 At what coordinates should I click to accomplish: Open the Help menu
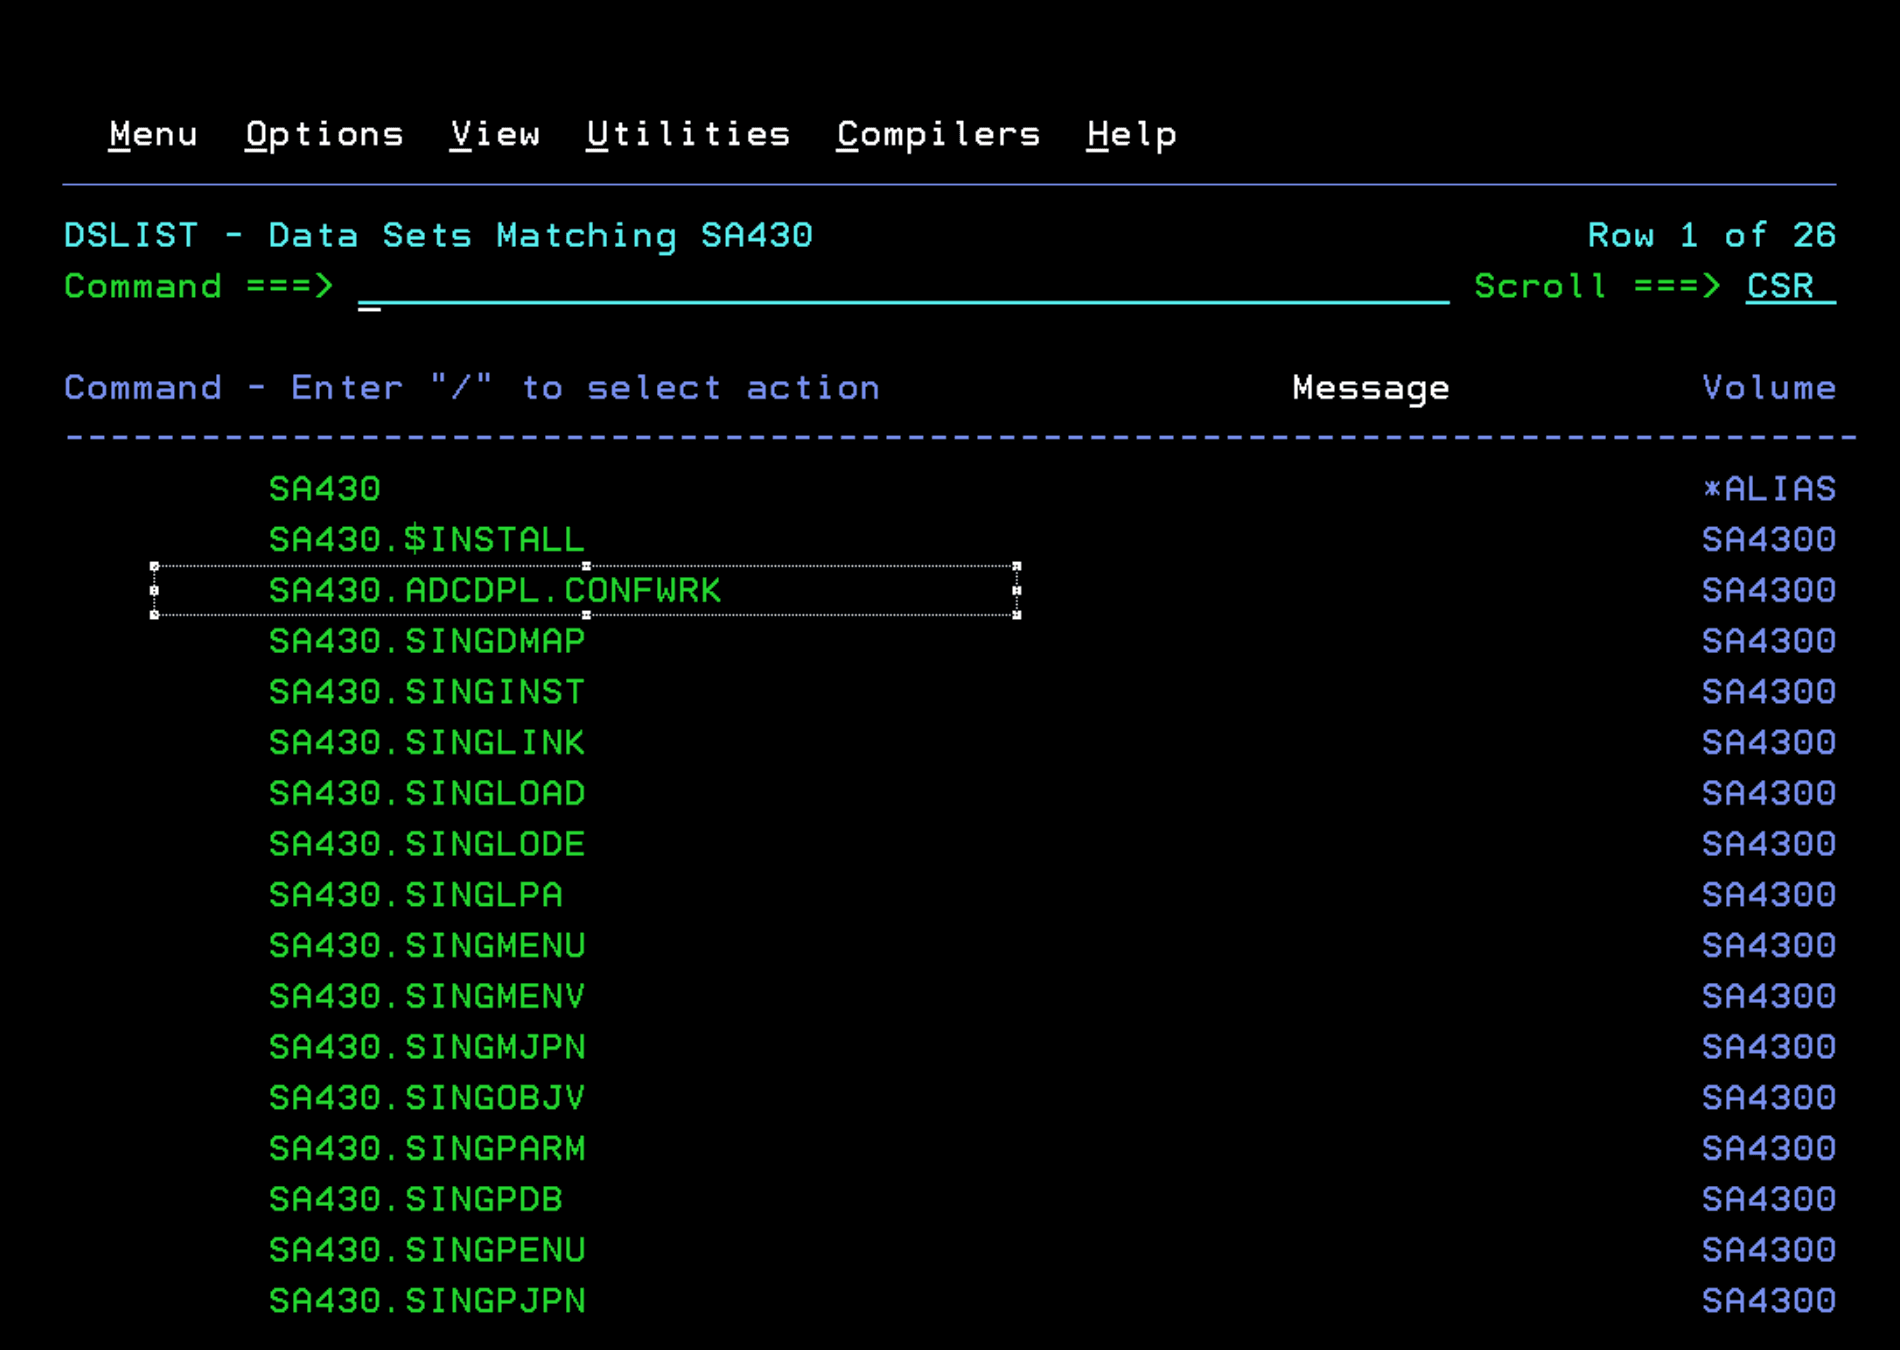coord(1131,134)
